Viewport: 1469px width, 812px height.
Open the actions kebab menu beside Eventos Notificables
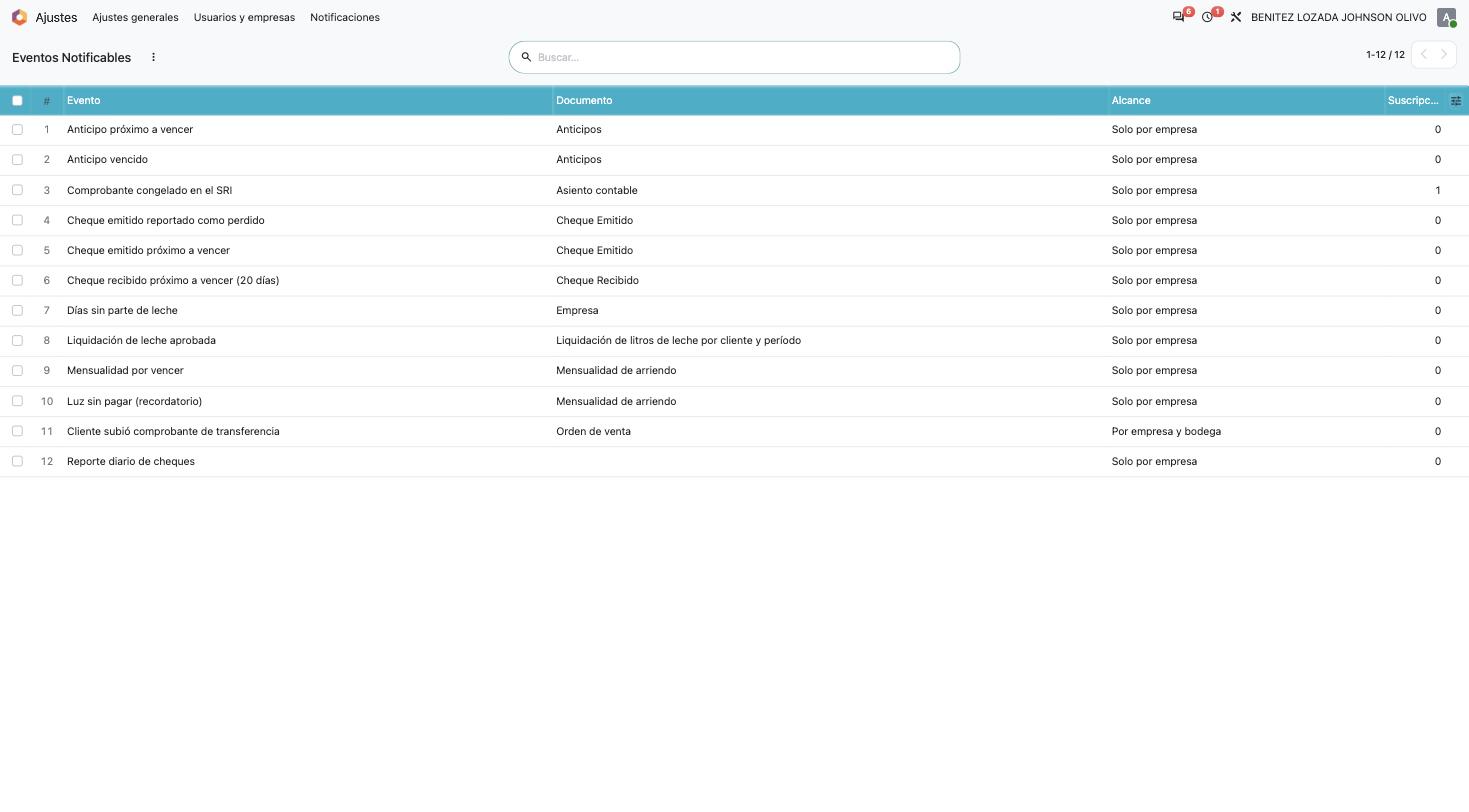pyautogui.click(x=153, y=57)
